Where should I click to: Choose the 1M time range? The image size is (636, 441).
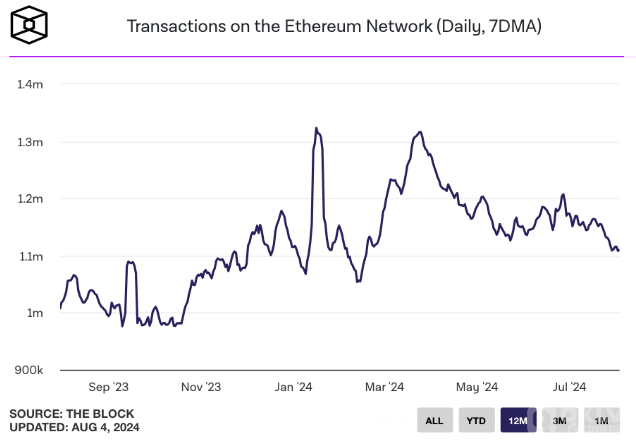click(x=601, y=421)
